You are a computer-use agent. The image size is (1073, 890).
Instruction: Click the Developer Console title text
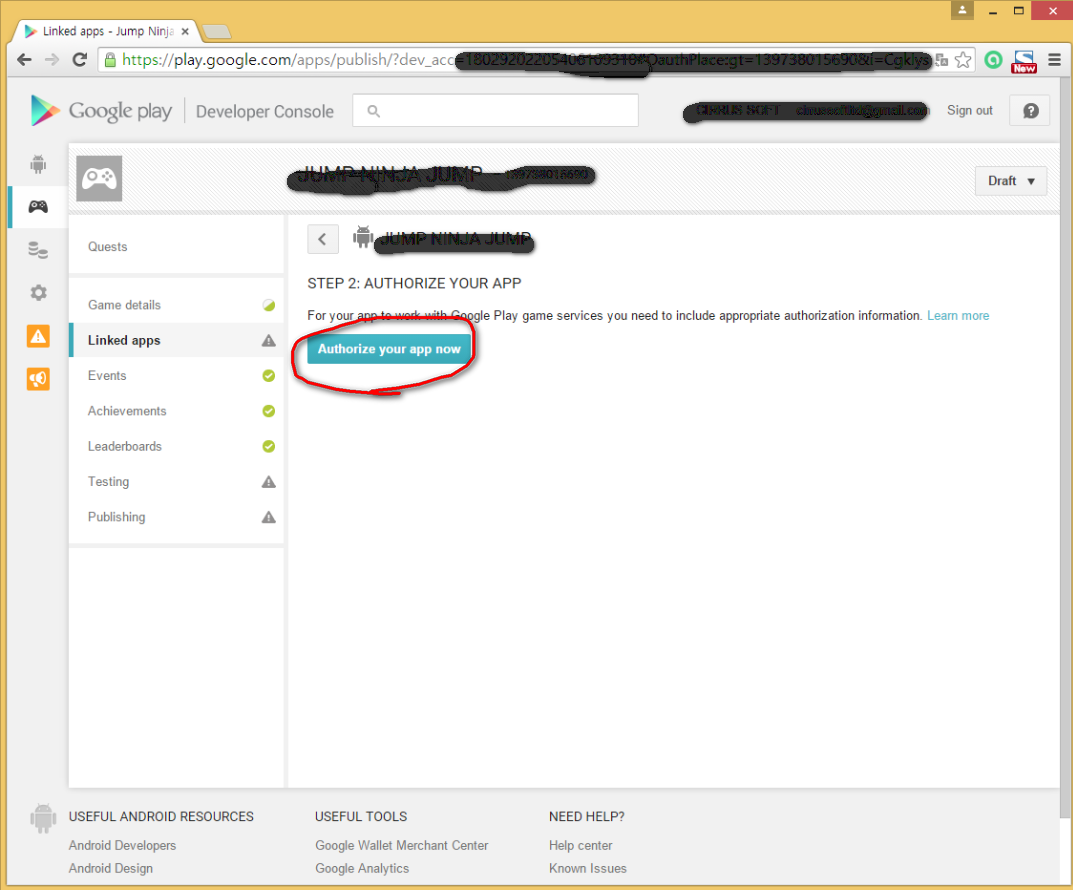coord(265,112)
